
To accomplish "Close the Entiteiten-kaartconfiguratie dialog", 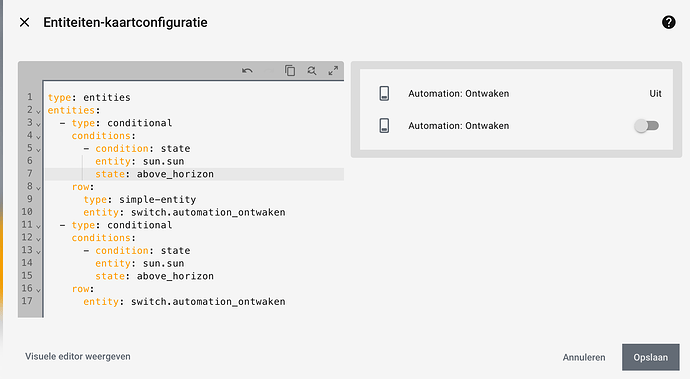I will tap(25, 22).
